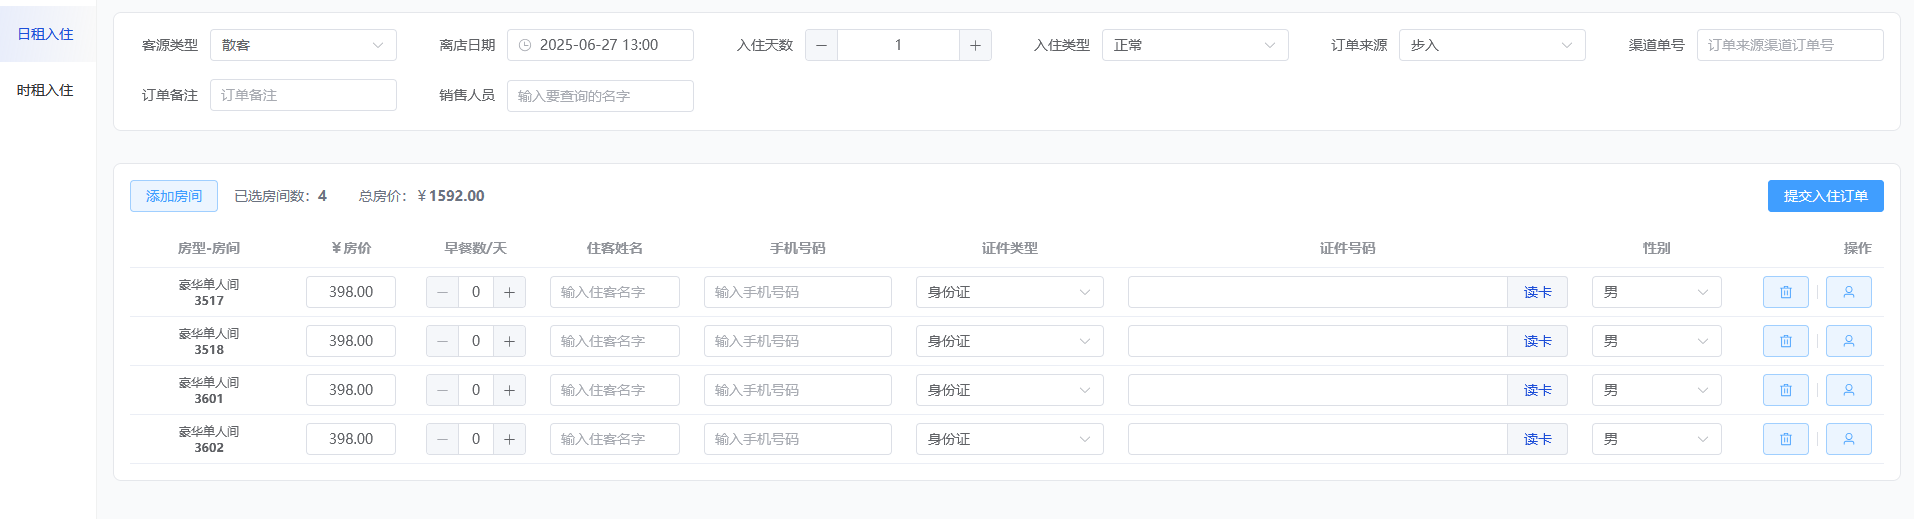Open 性别 dropdown for room 3517

tap(1657, 292)
